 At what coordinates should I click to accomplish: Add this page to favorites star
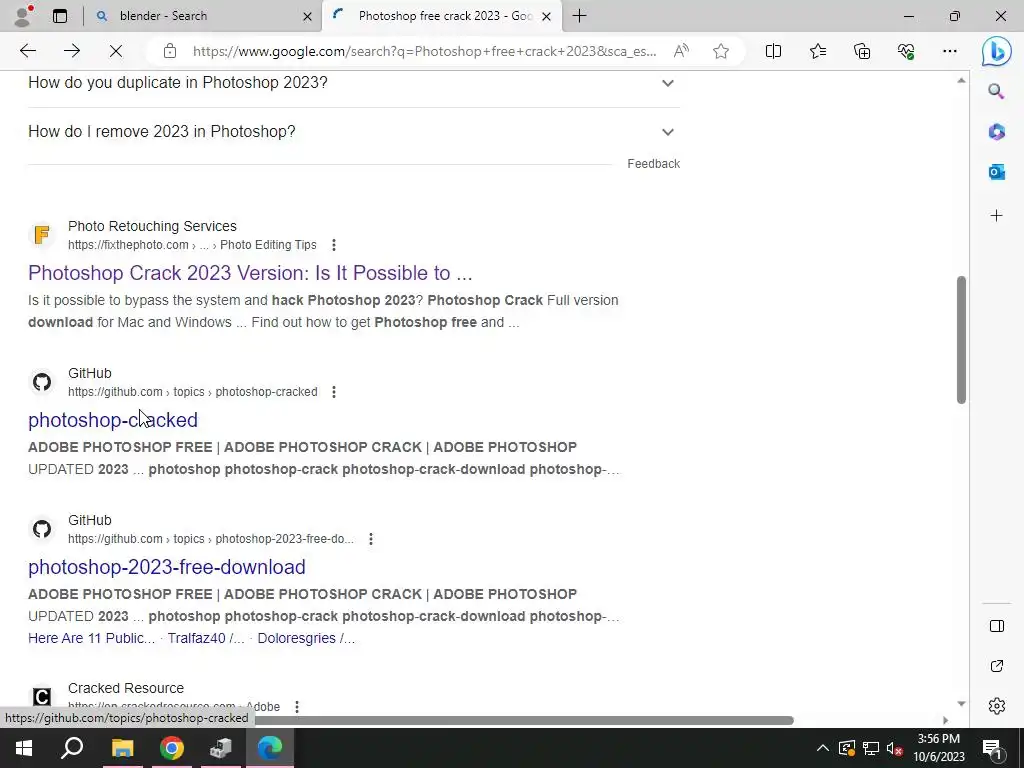pyautogui.click(x=721, y=51)
